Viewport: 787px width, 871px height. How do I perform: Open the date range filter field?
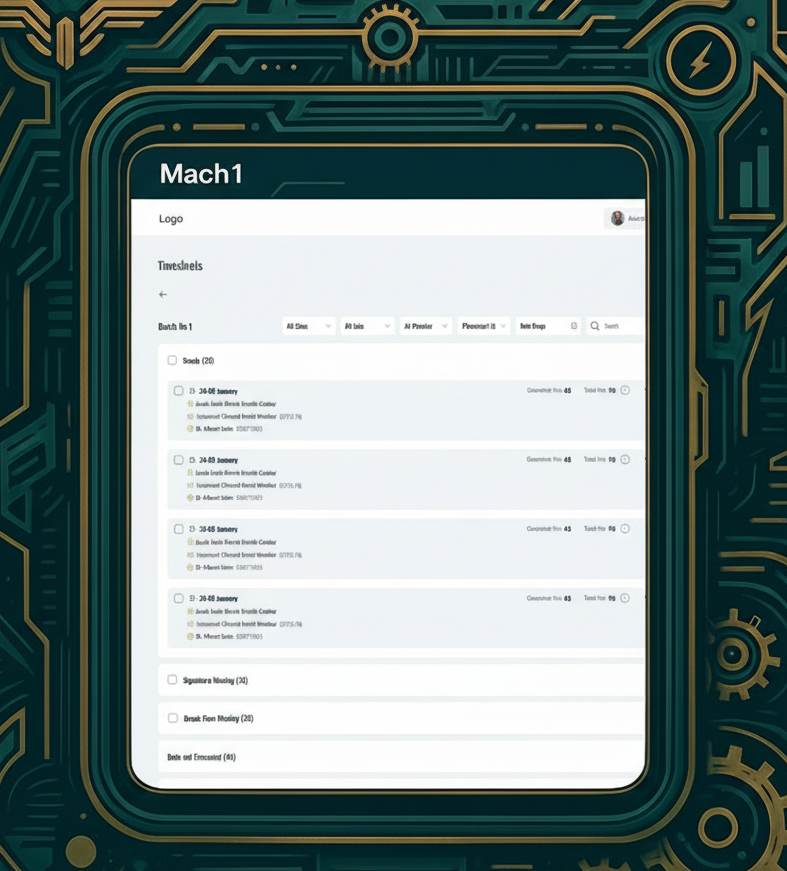point(548,326)
